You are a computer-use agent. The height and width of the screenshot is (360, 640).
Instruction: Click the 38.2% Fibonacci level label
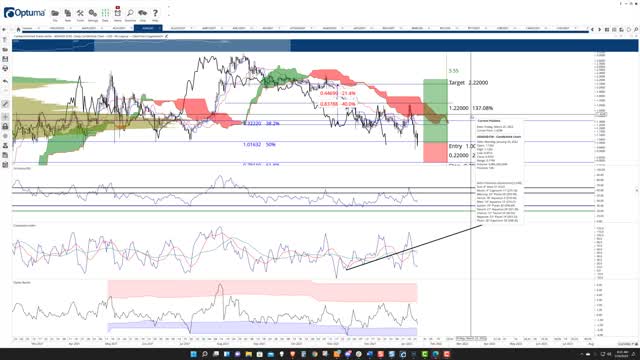[262, 123]
